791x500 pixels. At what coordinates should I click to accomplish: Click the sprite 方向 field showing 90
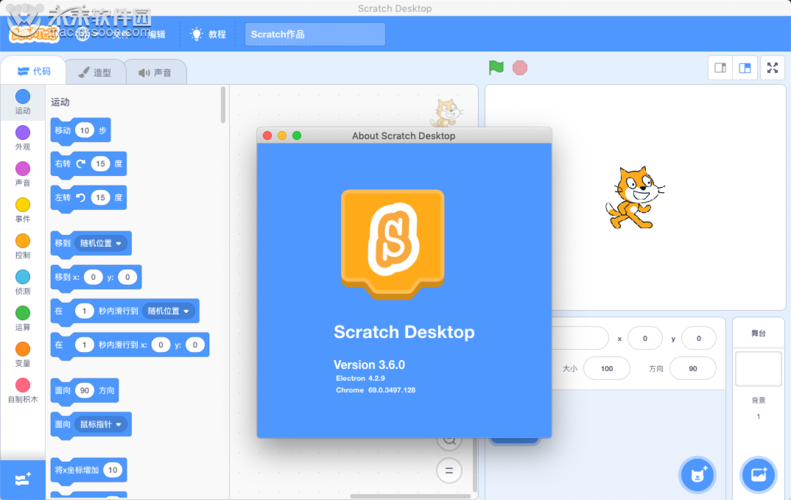pos(693,368)
